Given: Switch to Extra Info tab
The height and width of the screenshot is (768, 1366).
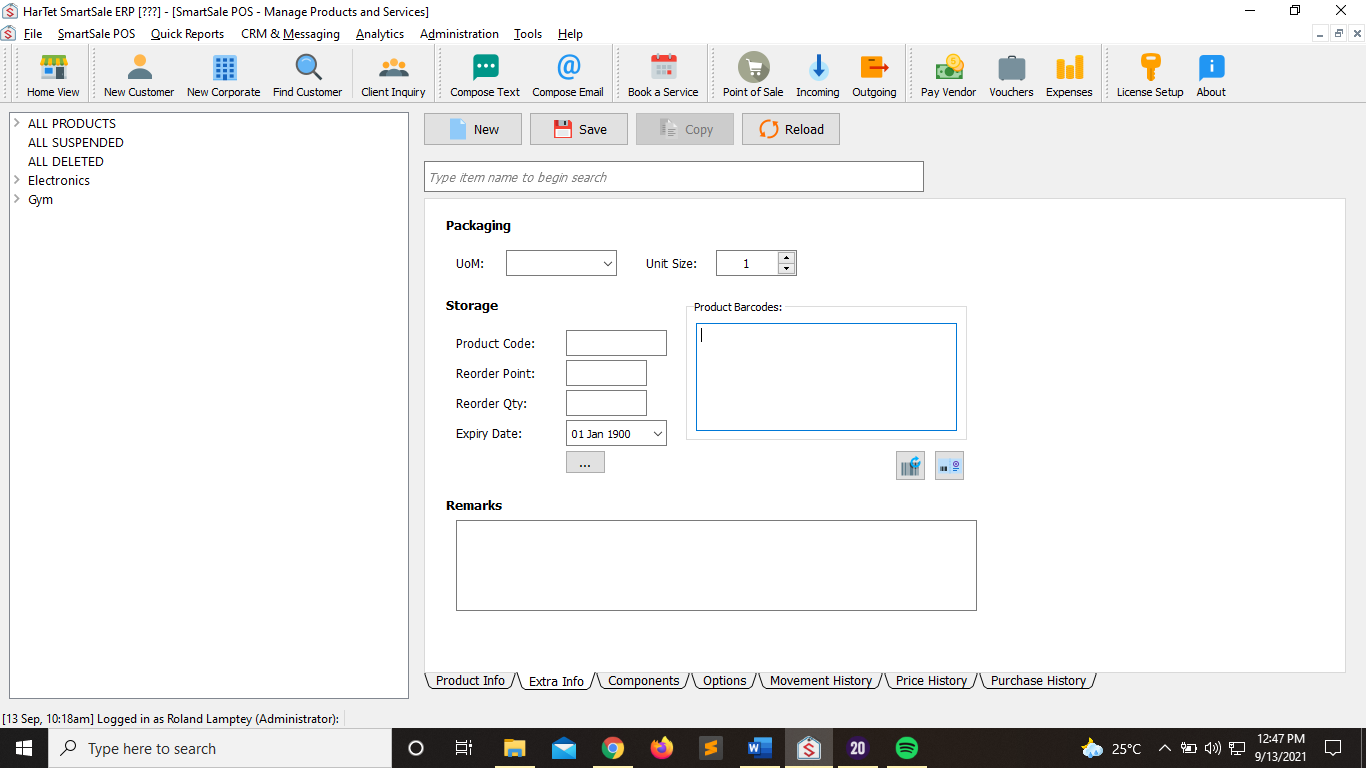Looking at the screenshot, I should [556, 681].
